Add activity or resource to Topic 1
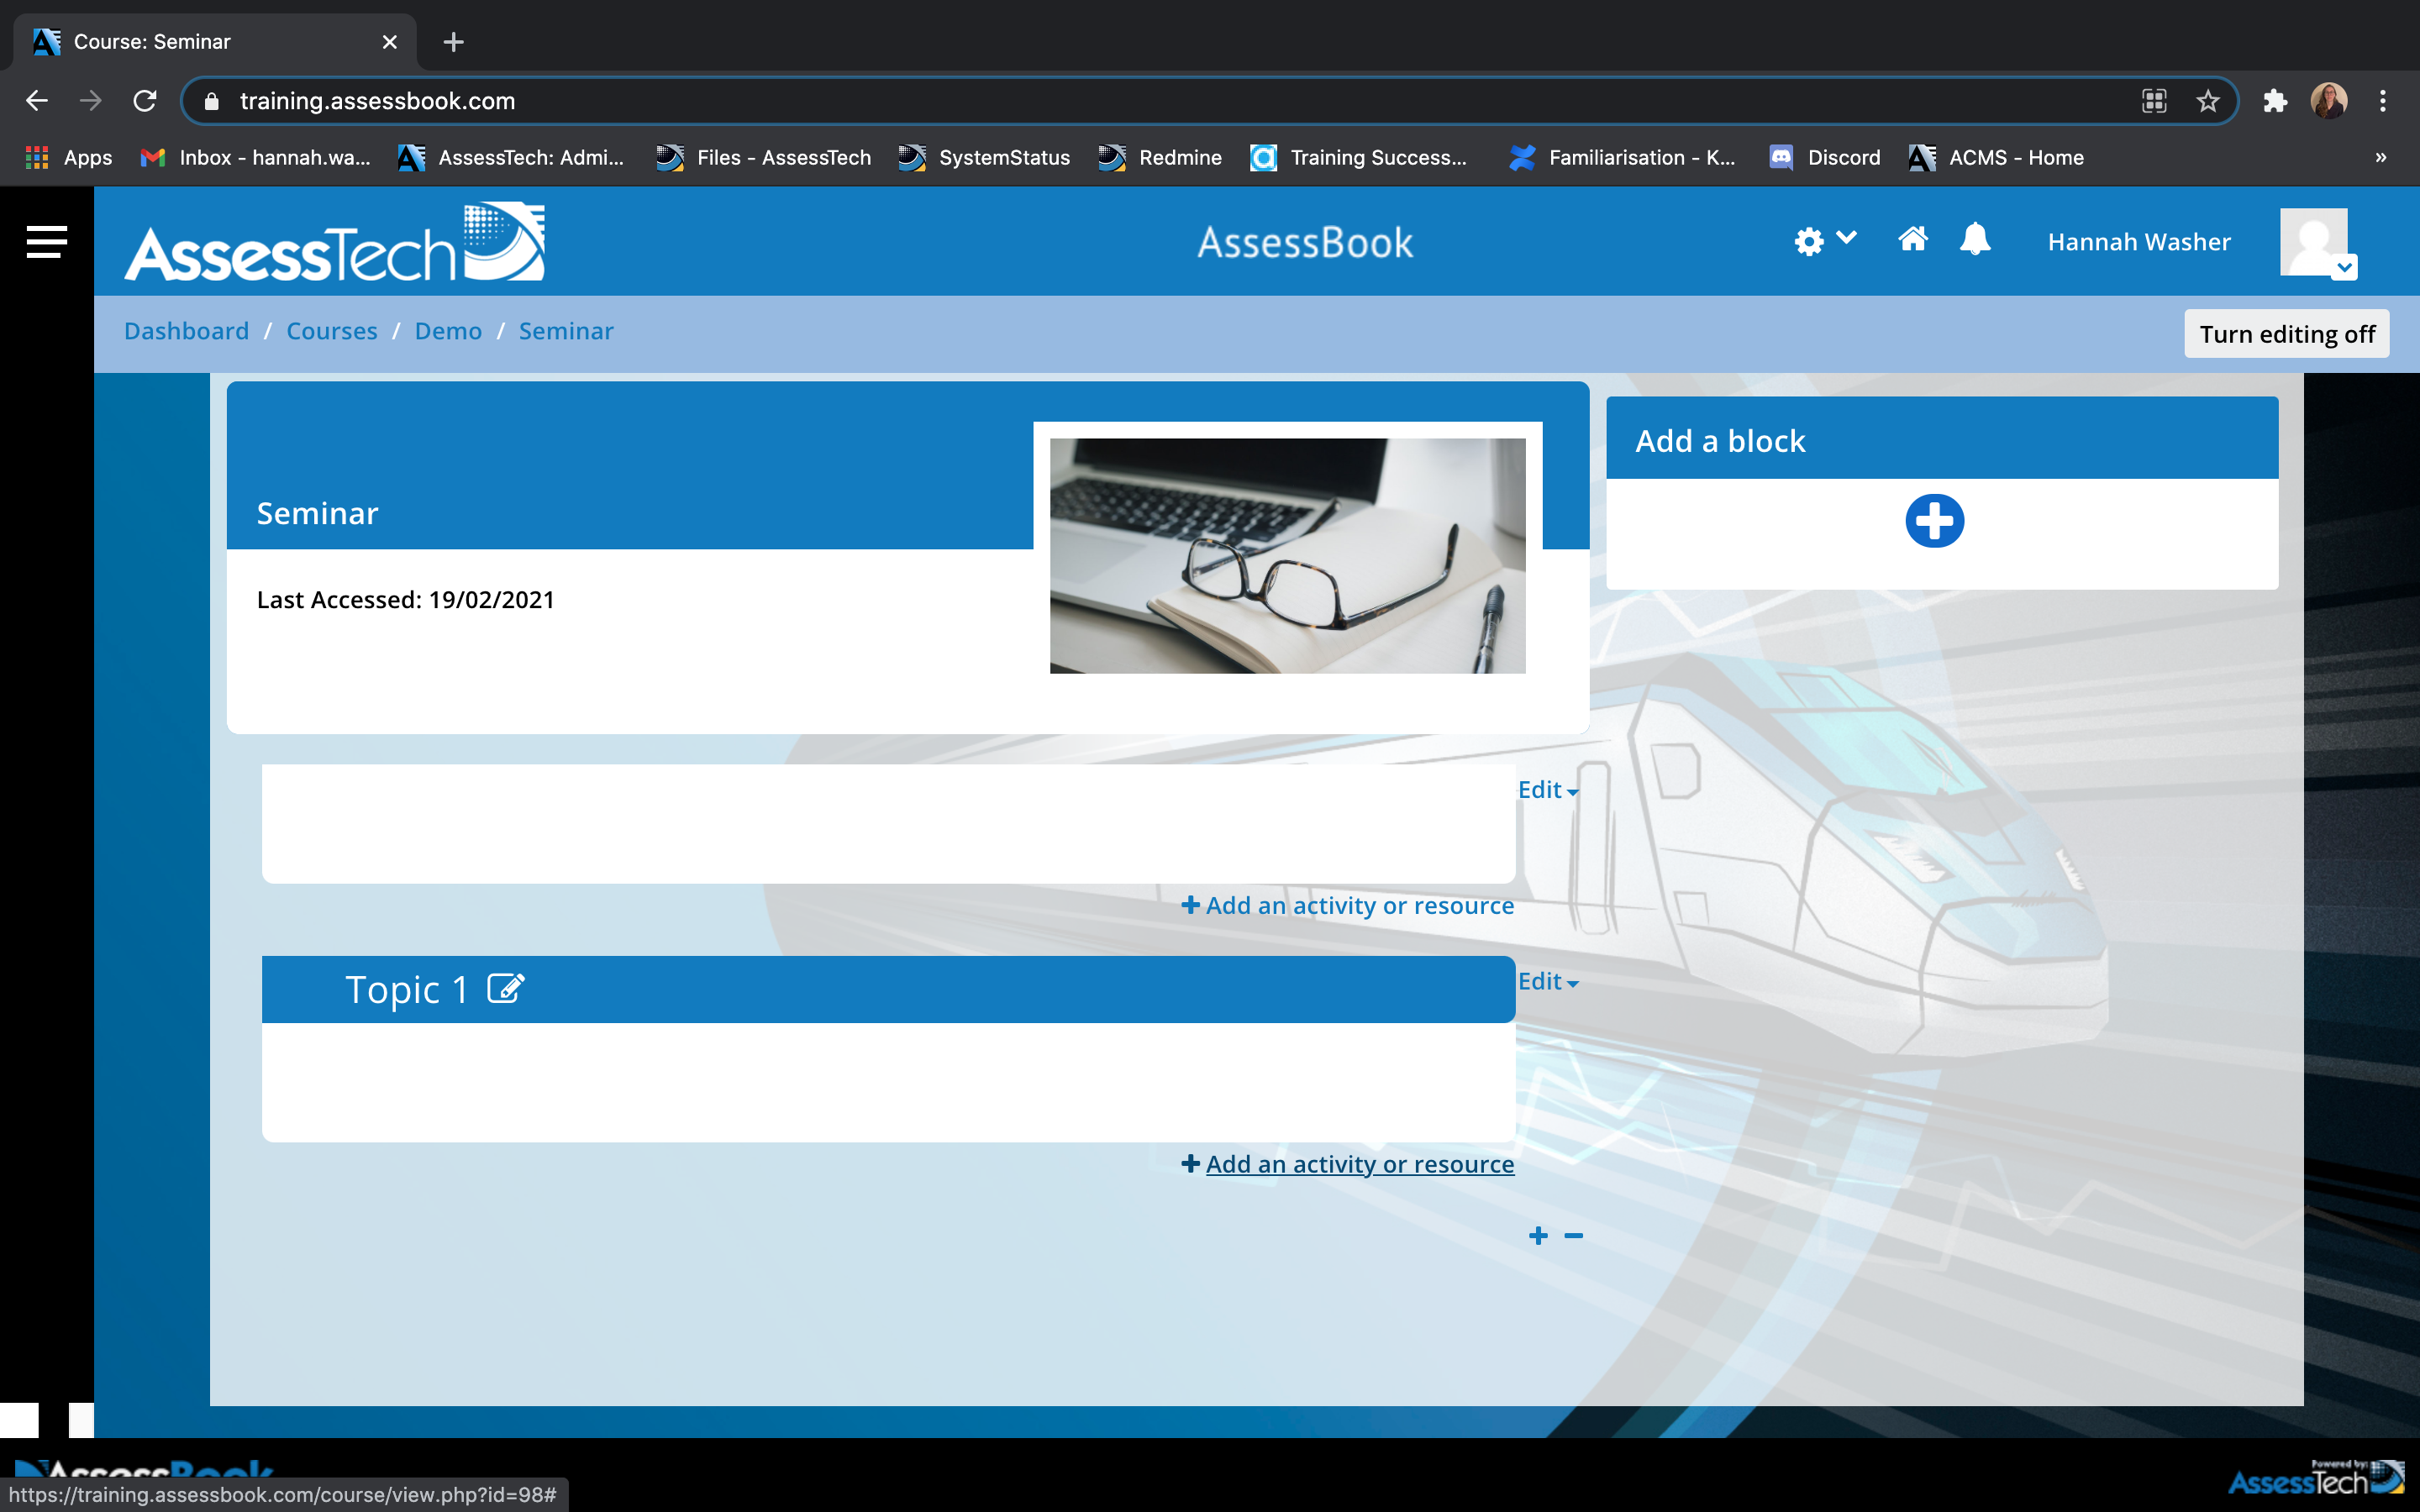 [1347, 1164]
